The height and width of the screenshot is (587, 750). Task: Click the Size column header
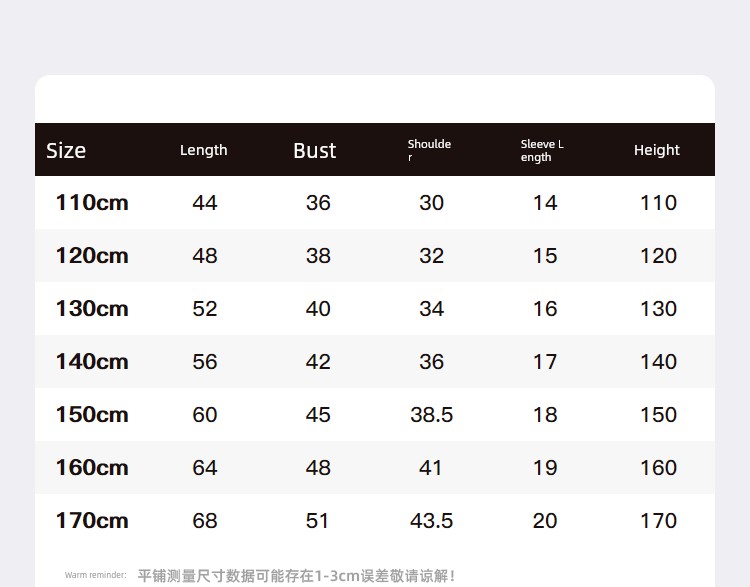coord(66,151)
